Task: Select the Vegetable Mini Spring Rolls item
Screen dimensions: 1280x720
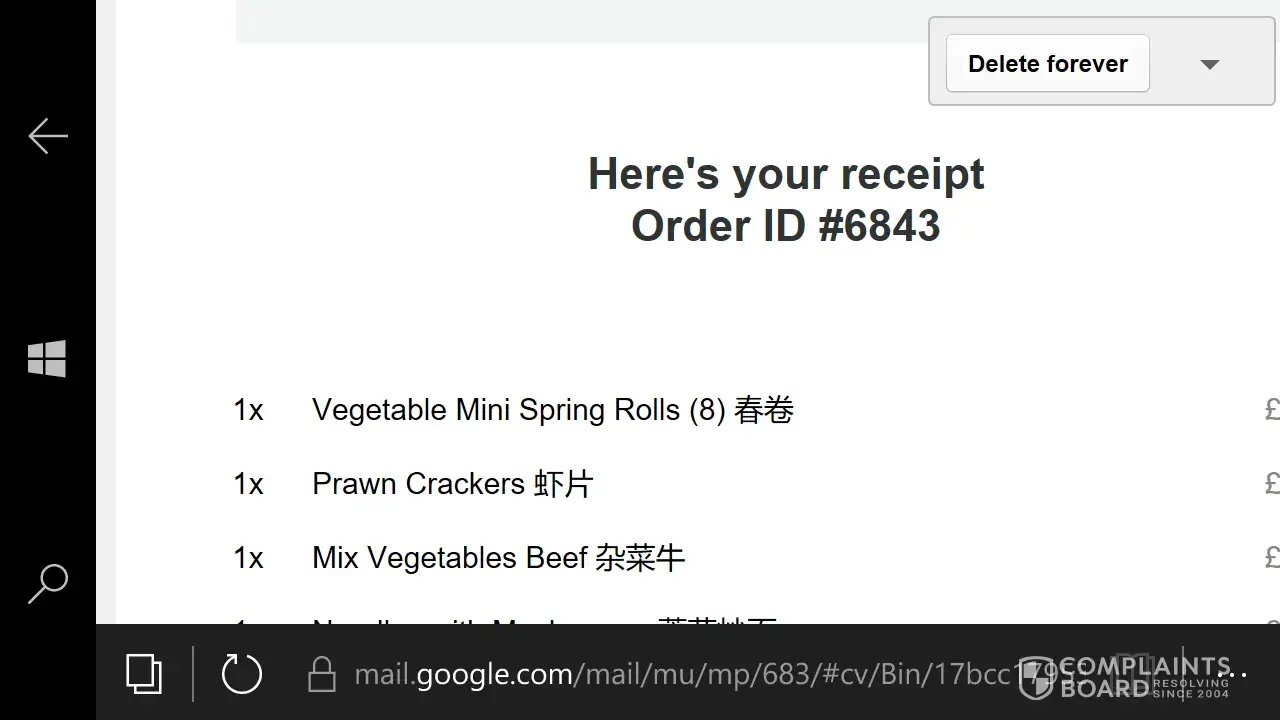Action: [x=553, y=410]
